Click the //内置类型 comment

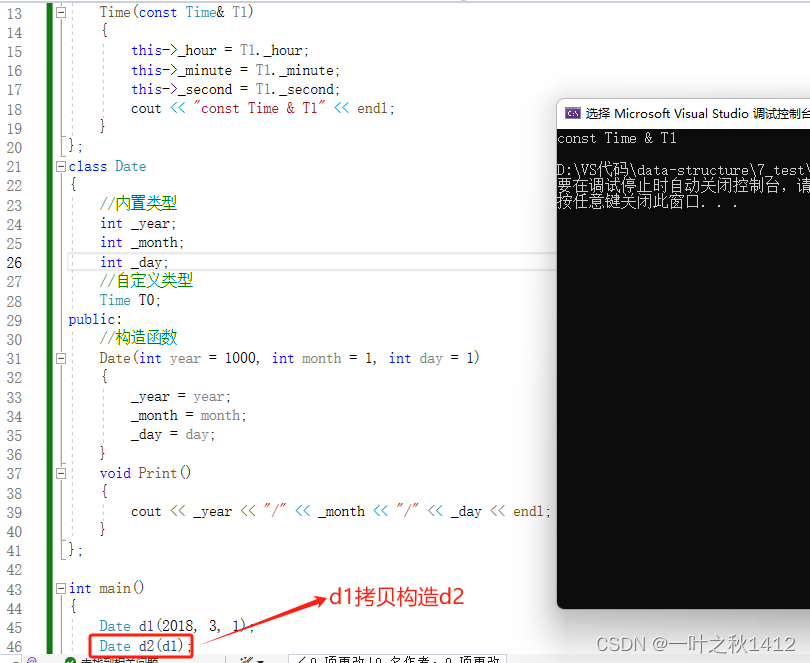[138, 203]
